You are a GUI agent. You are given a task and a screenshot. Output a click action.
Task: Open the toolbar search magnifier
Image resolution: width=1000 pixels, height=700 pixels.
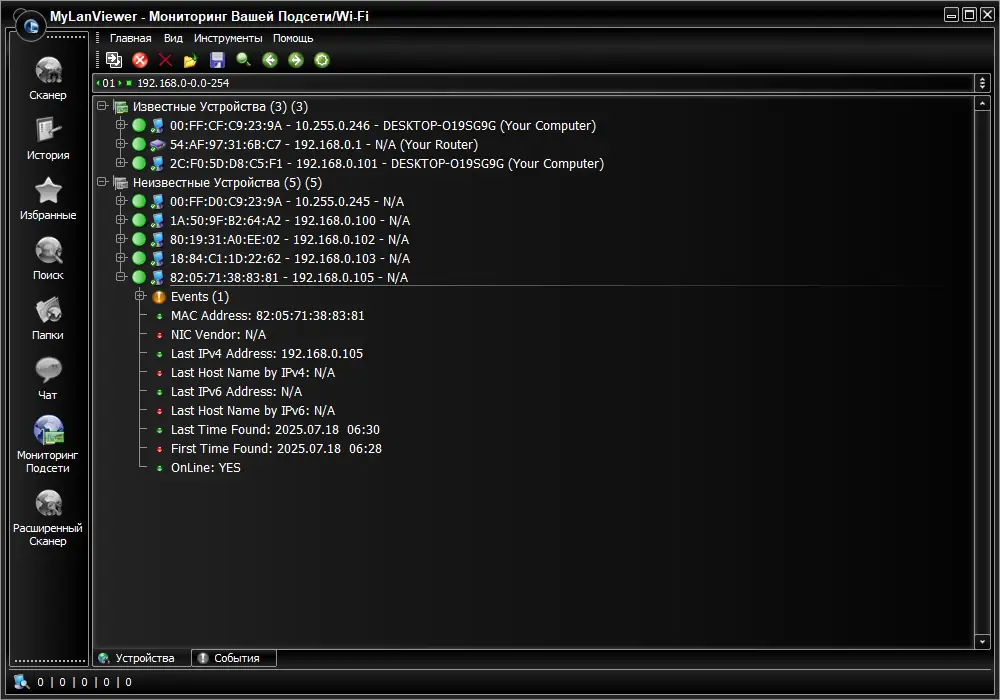tap(242, 60)
